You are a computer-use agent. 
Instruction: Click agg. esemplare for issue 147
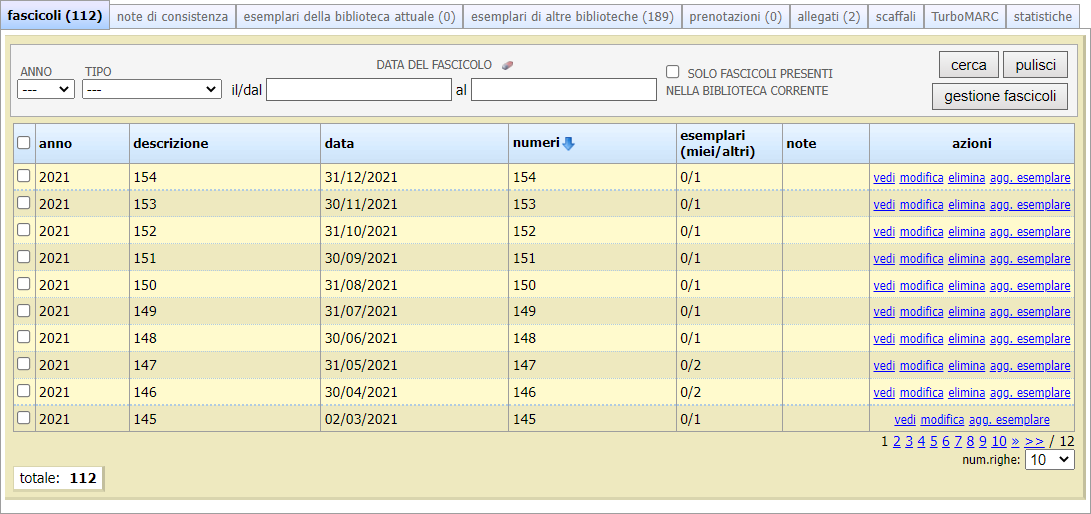pos(1030,366)
